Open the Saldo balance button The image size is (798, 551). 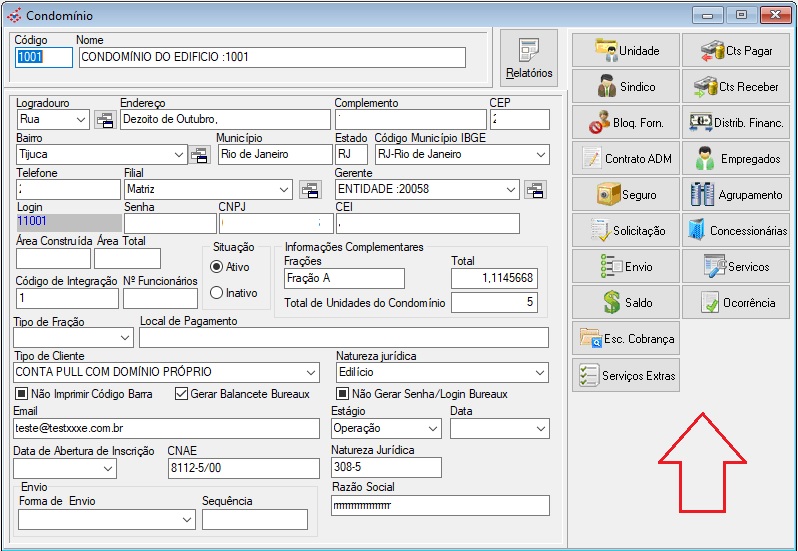(x=625, y=303)
